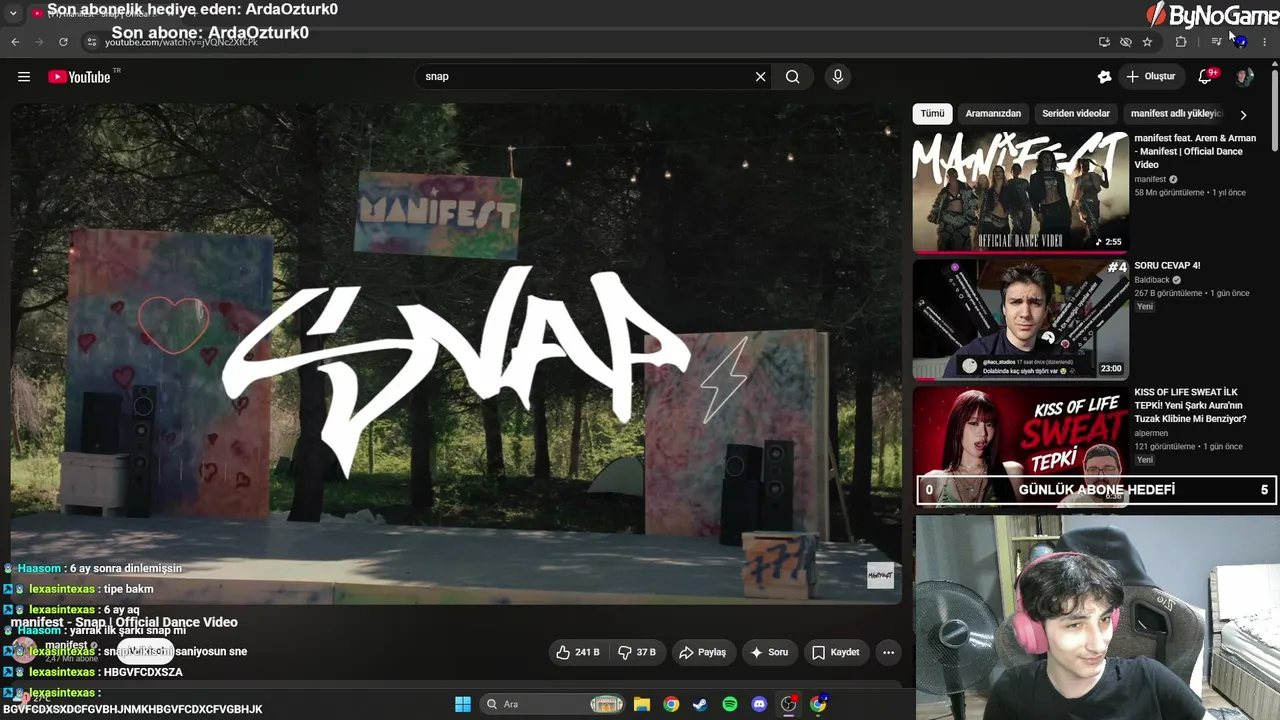Show more filter chips with right arrow
This screenshot has width=1280, height=720.
pyautogui.click(x=1243, y=115)
